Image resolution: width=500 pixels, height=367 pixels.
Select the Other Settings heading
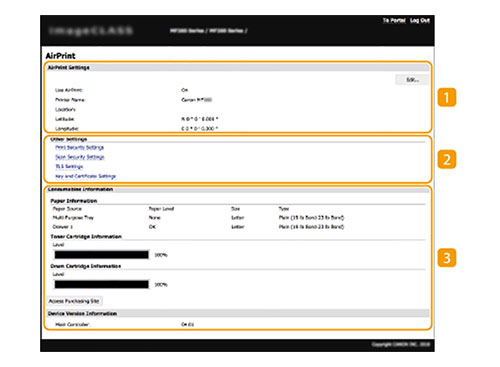(x=69, y=139)
